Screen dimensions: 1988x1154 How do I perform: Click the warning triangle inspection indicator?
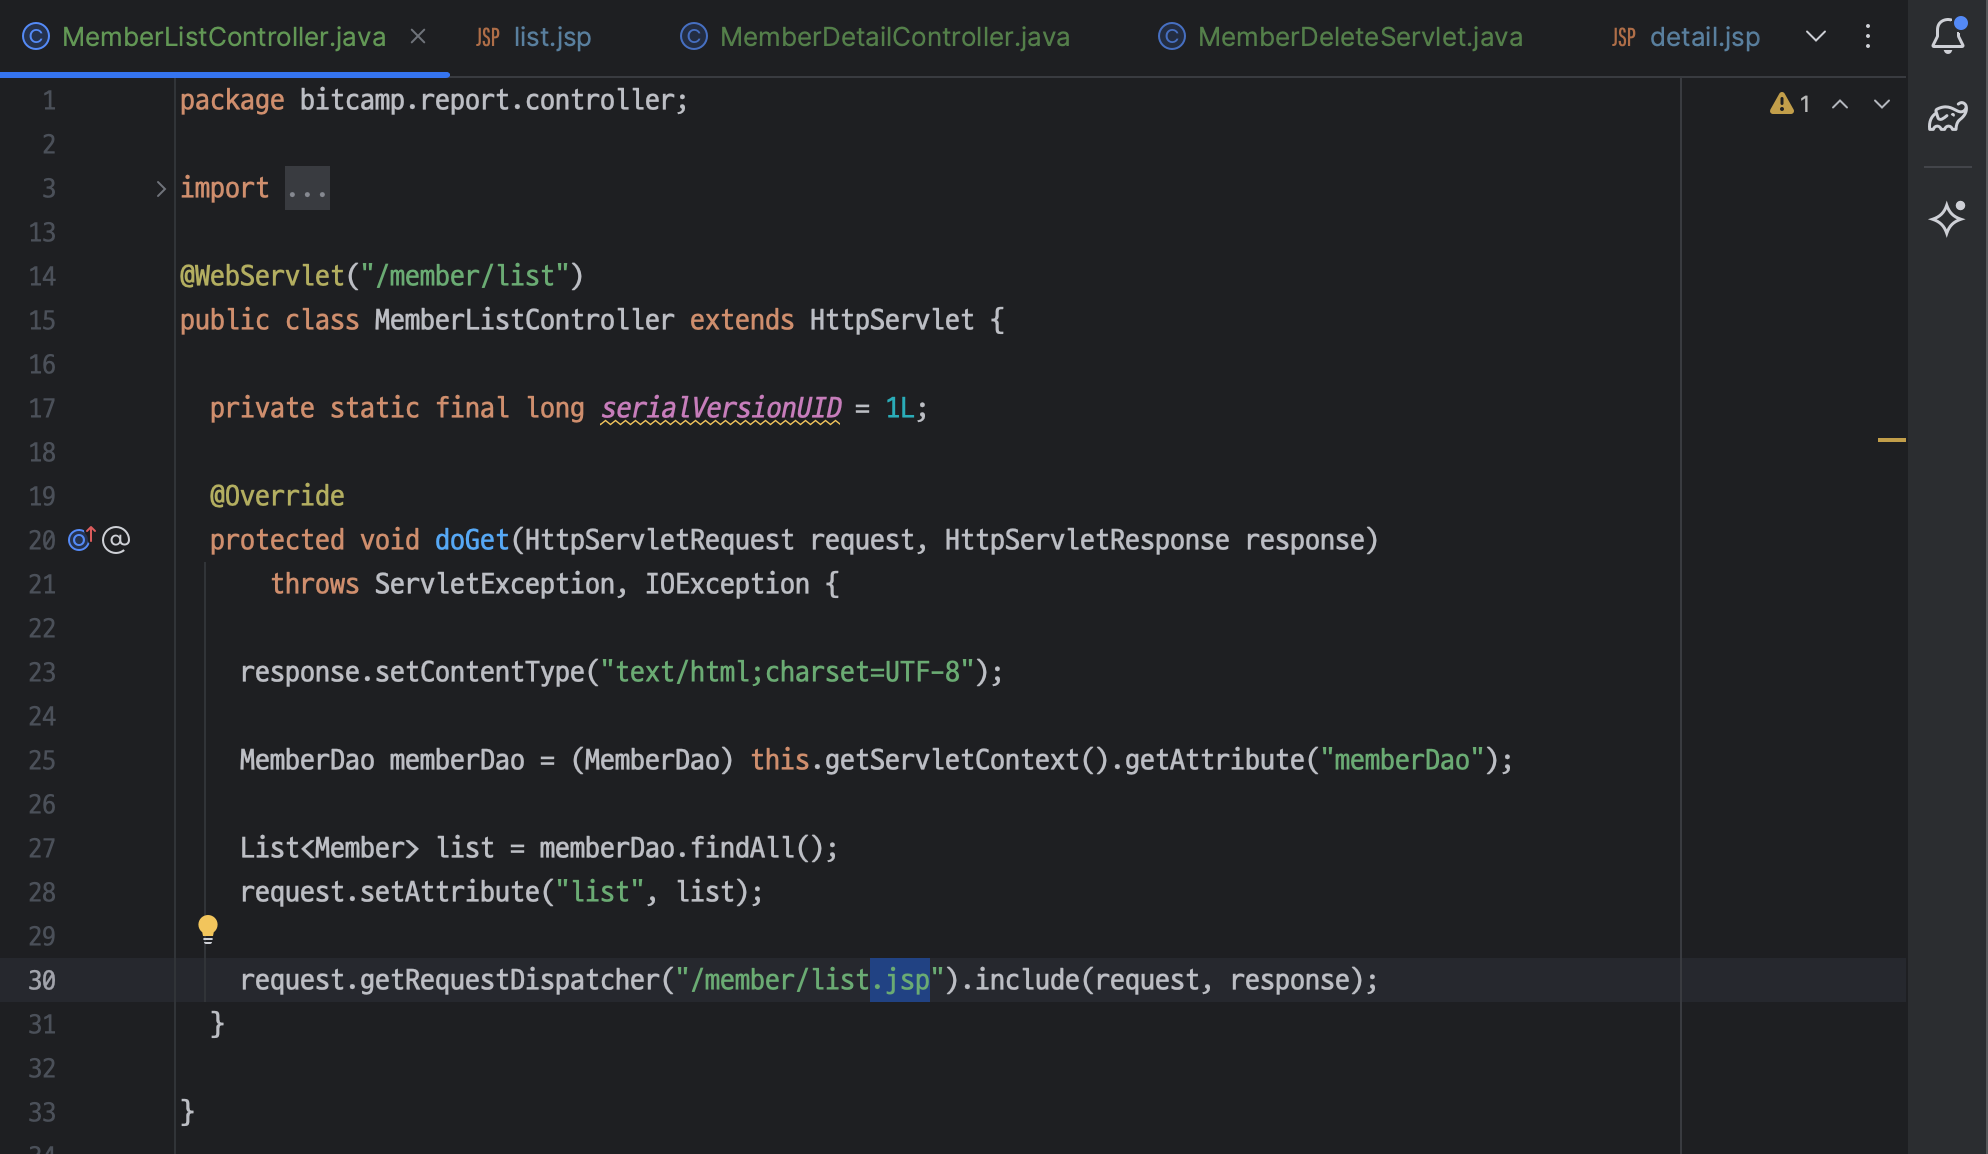point(1781,104)
